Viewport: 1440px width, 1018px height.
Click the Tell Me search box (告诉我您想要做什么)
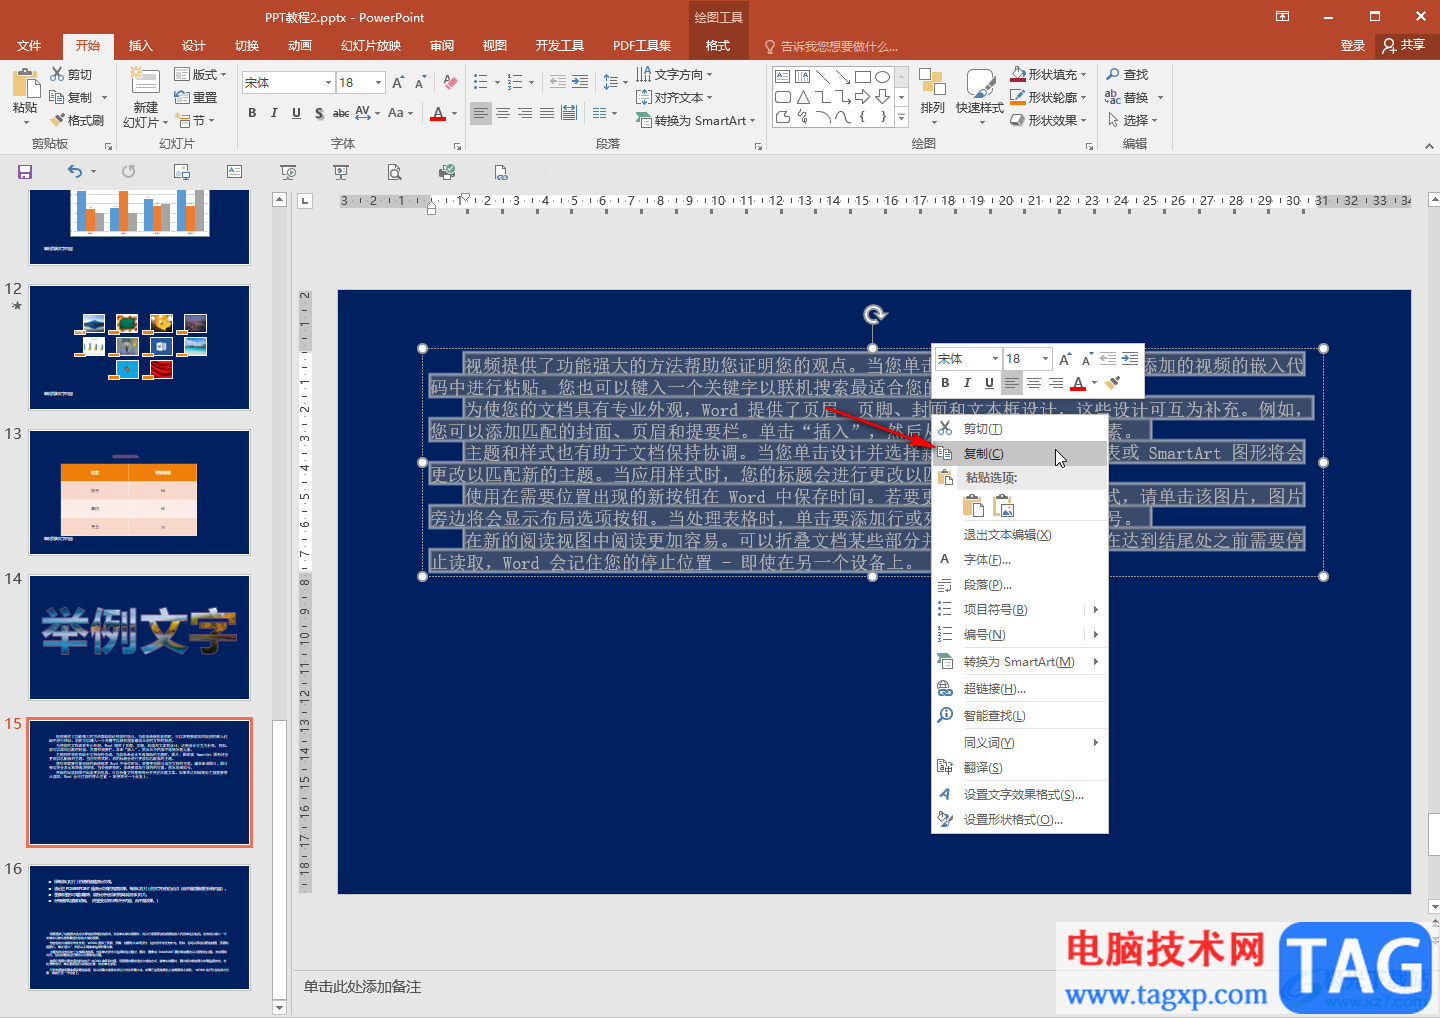click(x=830, y=46)
